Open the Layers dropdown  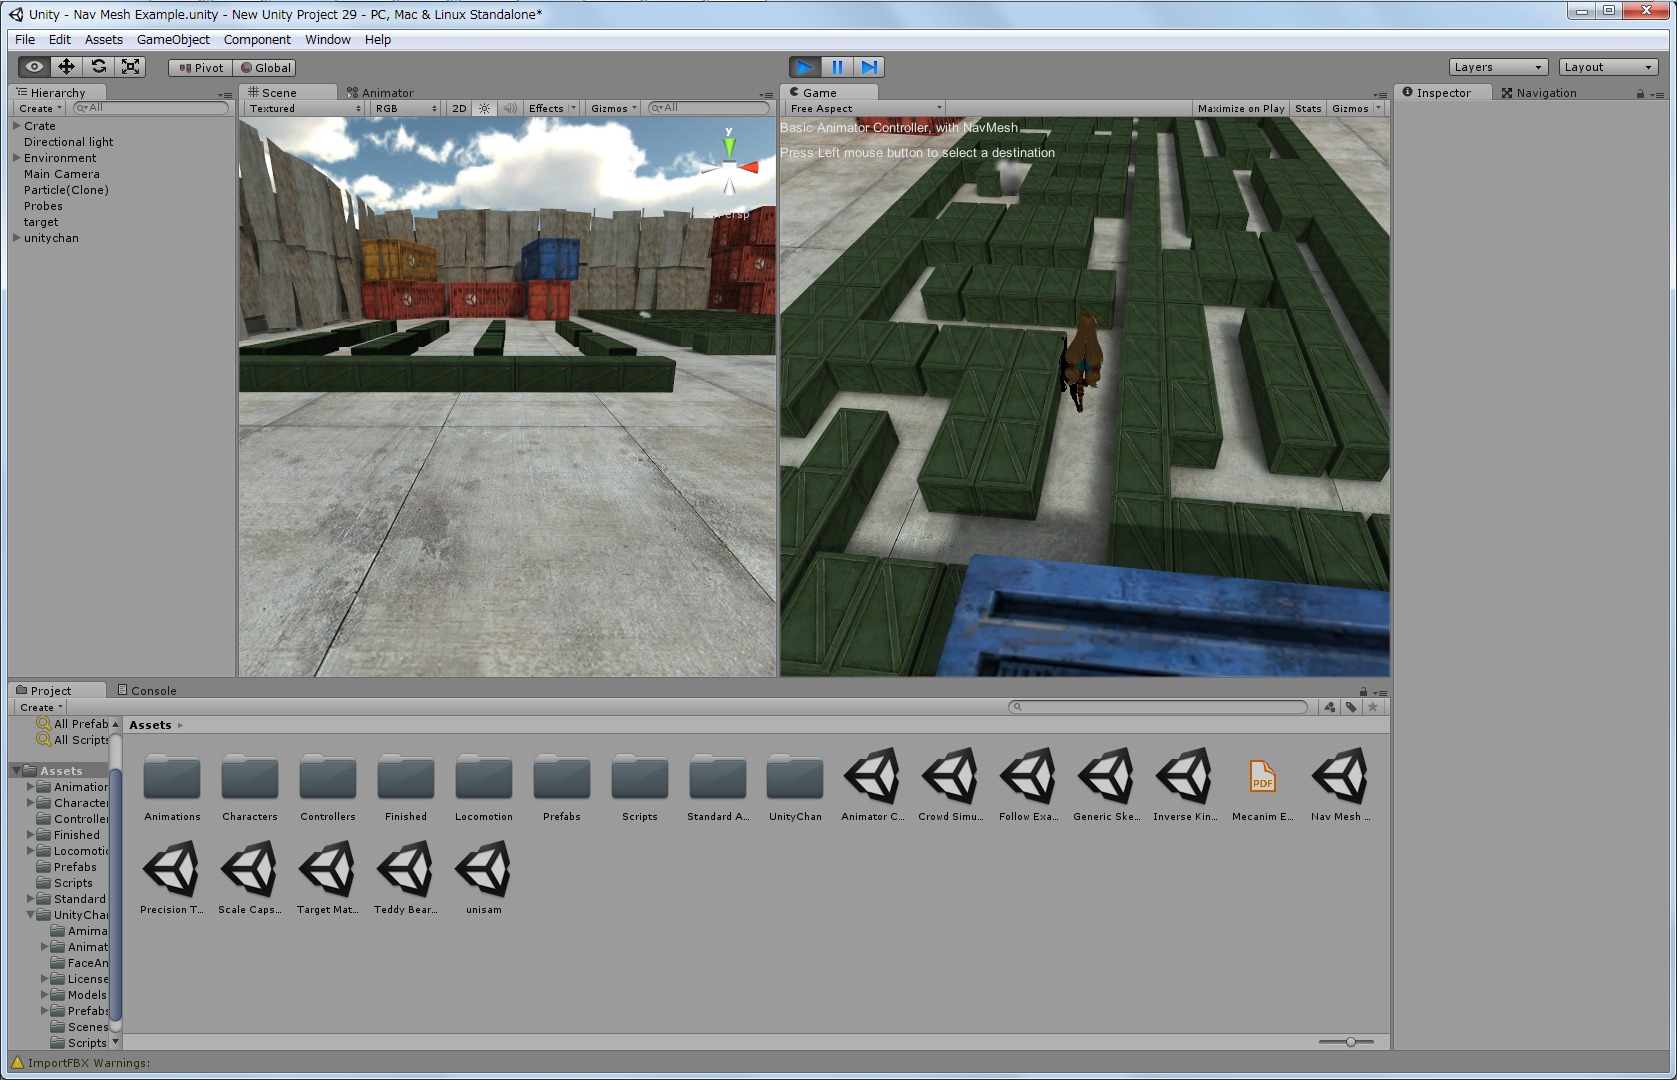(1498, 67)
